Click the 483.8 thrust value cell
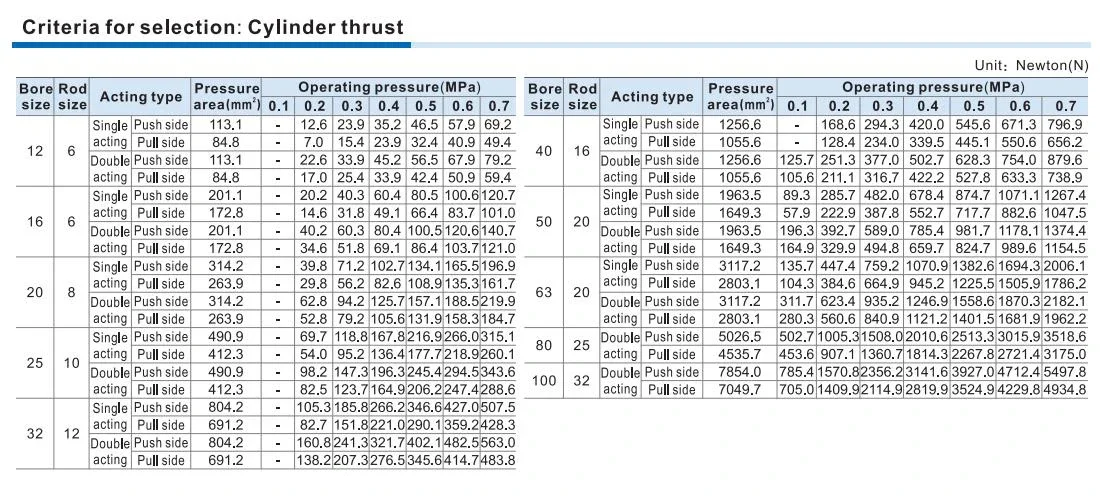 click(497, 461)
